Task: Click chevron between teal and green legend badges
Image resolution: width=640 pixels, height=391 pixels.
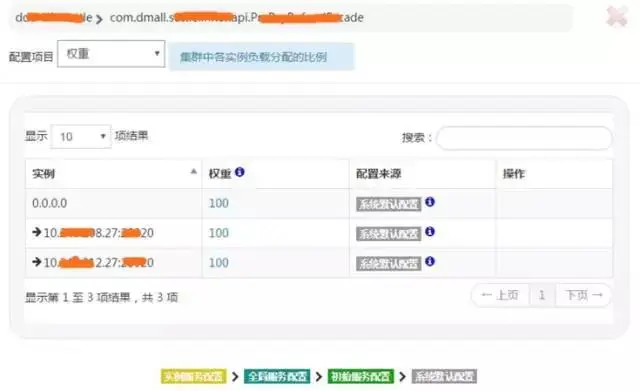Action: point(319,376)
